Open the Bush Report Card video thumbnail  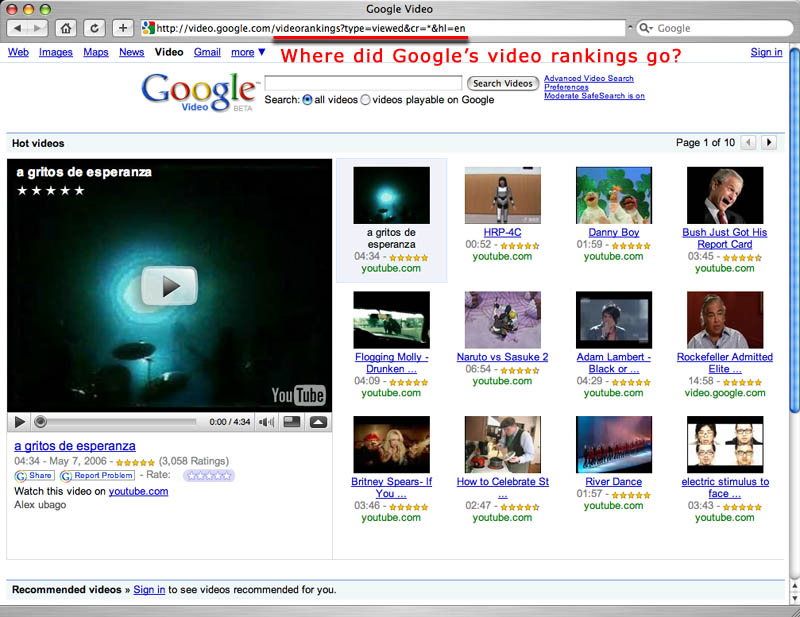tap(725, 195)
